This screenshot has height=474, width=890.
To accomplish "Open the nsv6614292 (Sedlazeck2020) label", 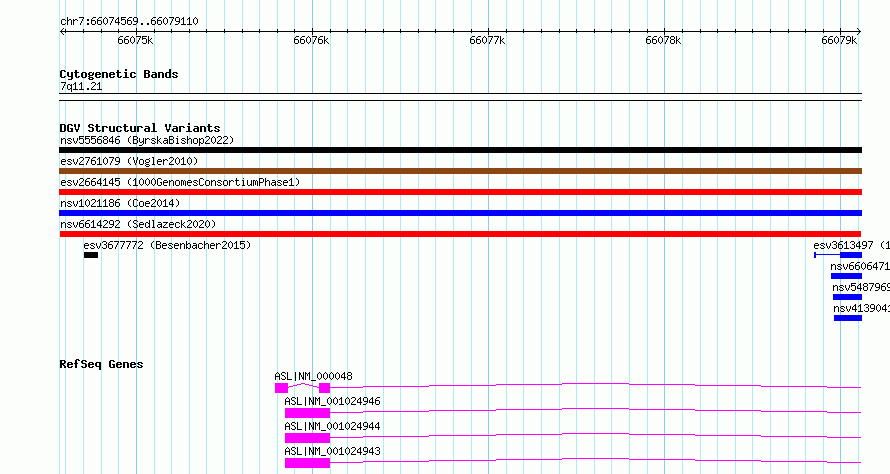I will [x=138, y=224].
